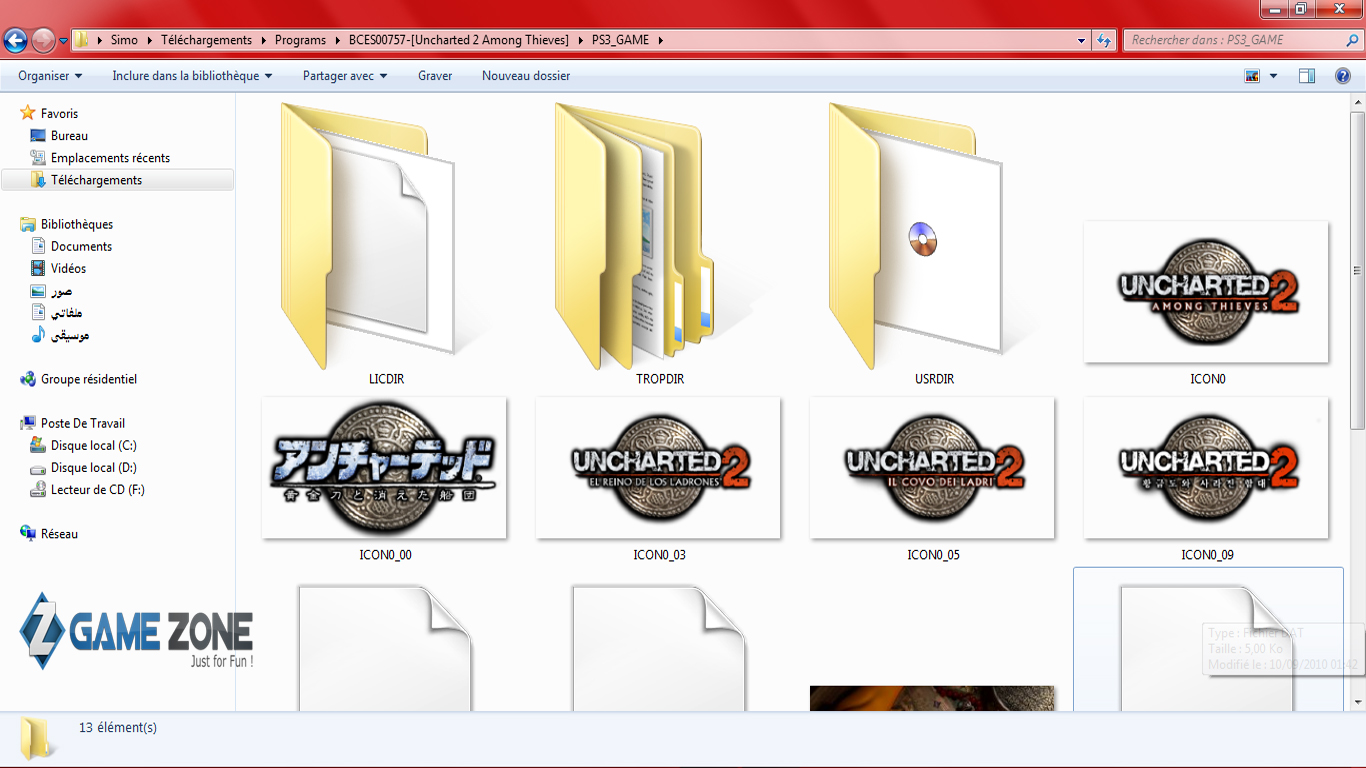Open the view options dropdown arrow
Screen dimensions: 1366x768
pos(1273,76)
